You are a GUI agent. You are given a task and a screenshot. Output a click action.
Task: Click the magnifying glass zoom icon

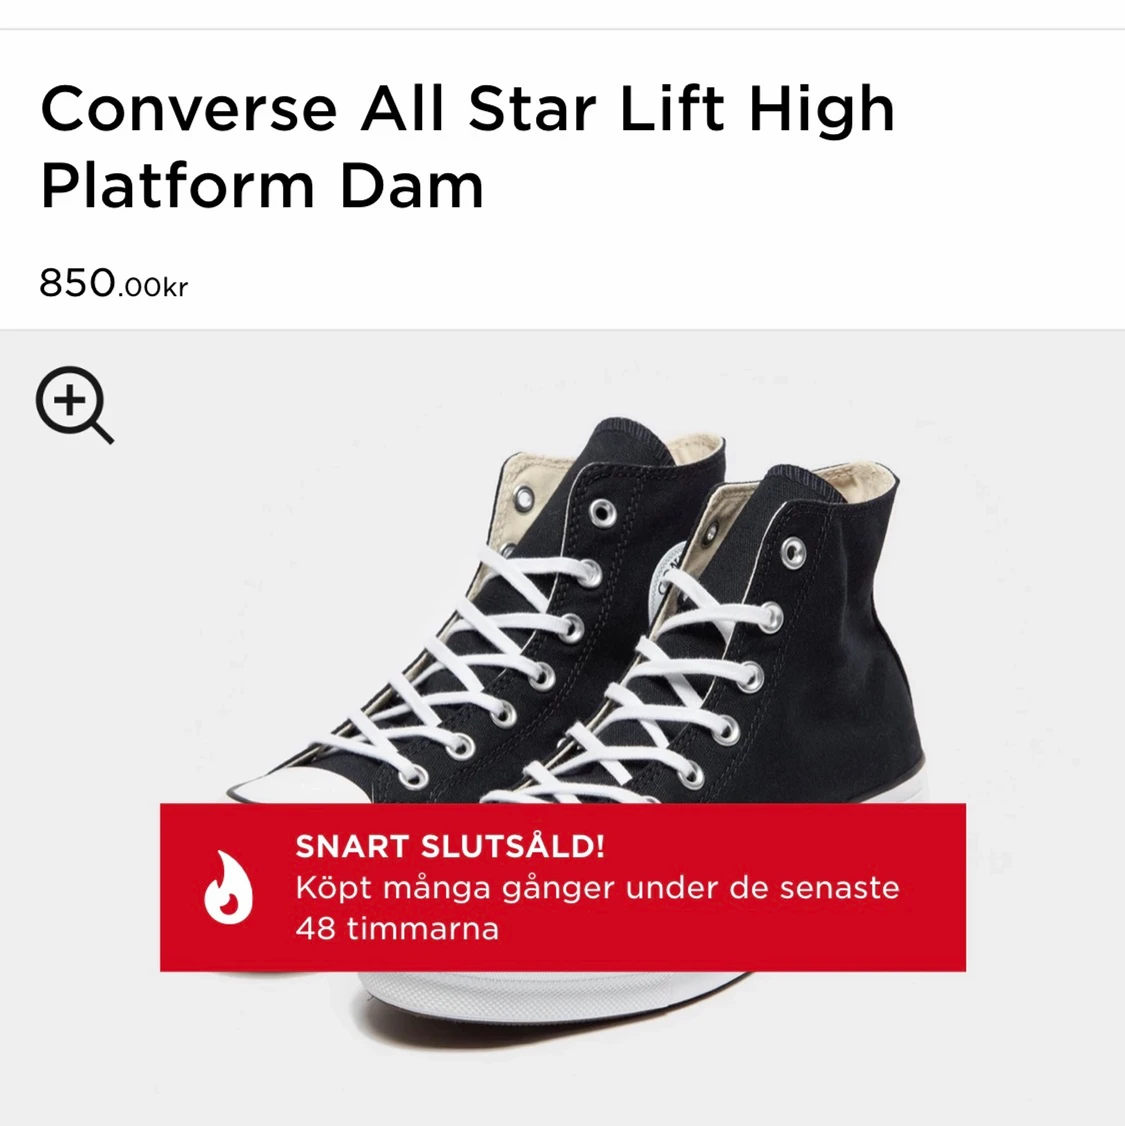[x=75, y=405]
